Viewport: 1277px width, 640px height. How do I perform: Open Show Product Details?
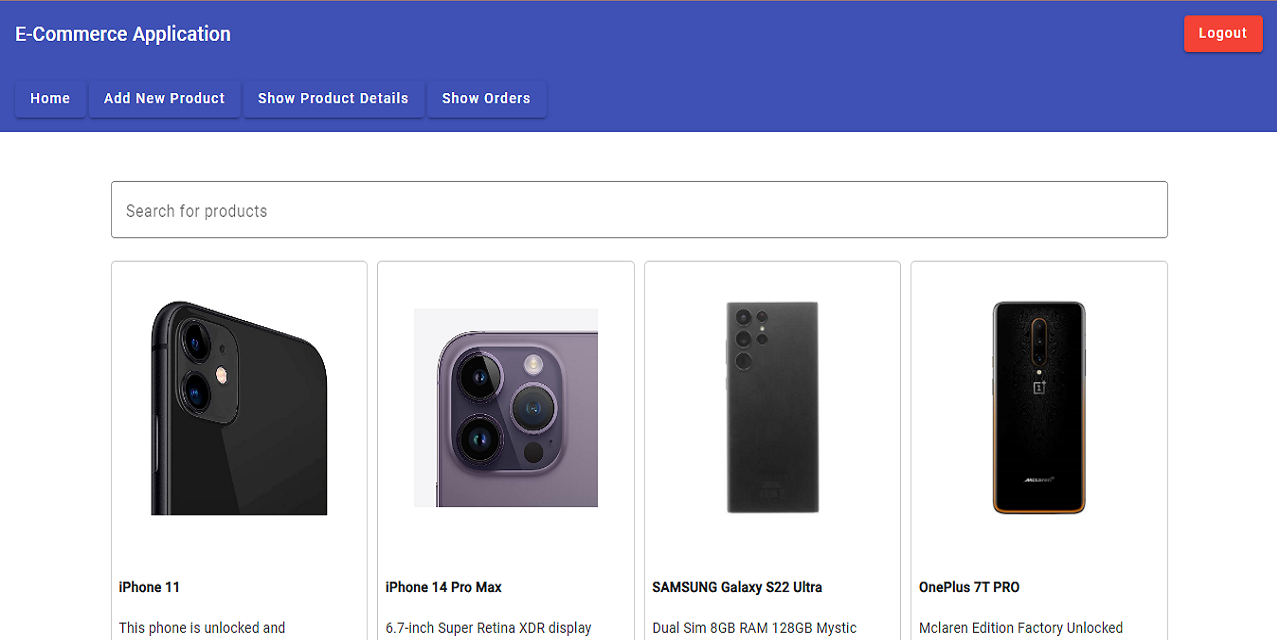click(x=333, y=98)
